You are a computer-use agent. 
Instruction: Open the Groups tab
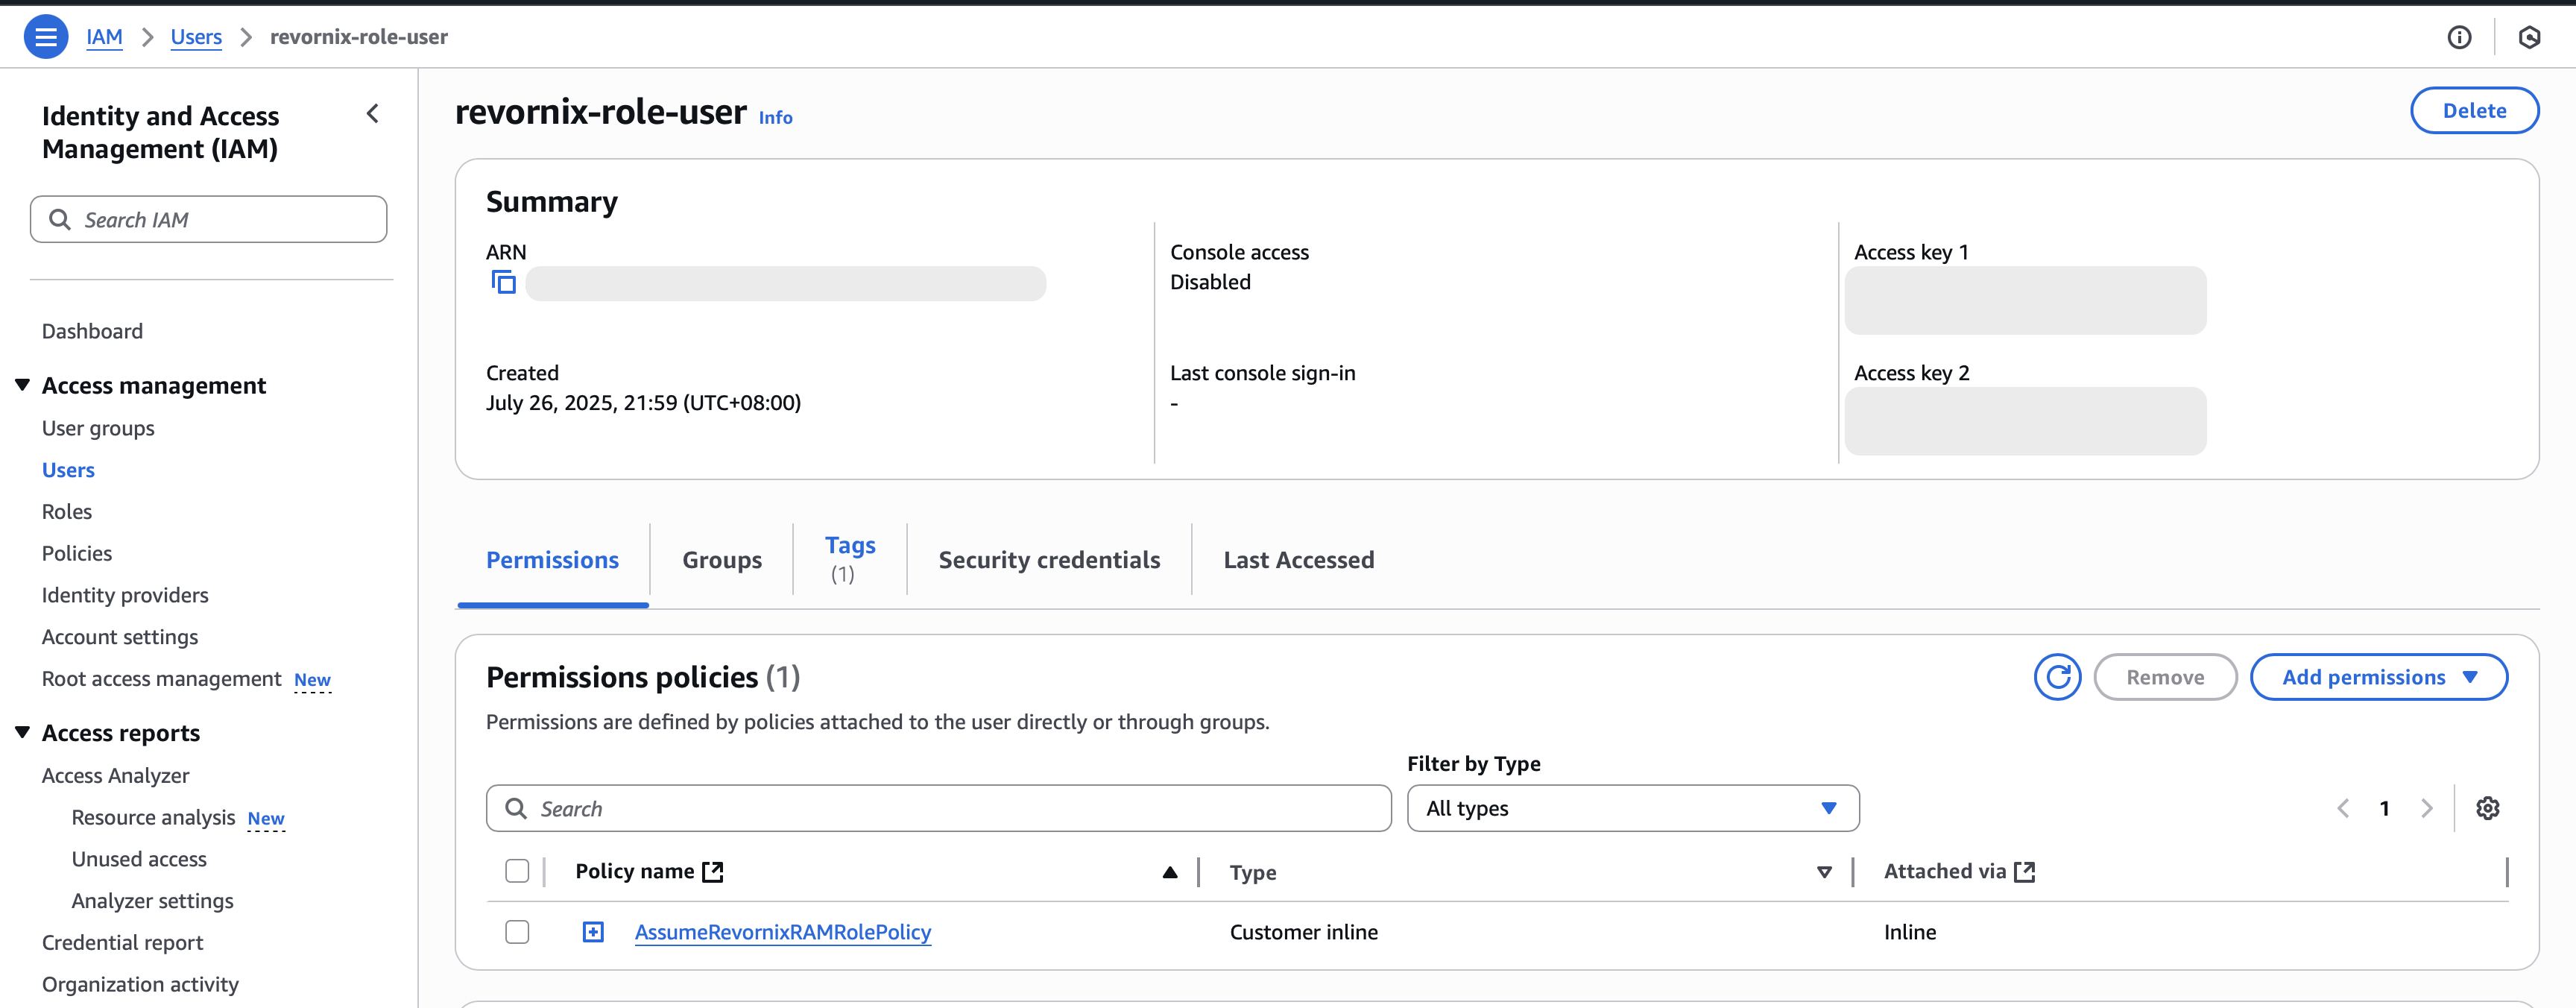[x=721, y=560]
